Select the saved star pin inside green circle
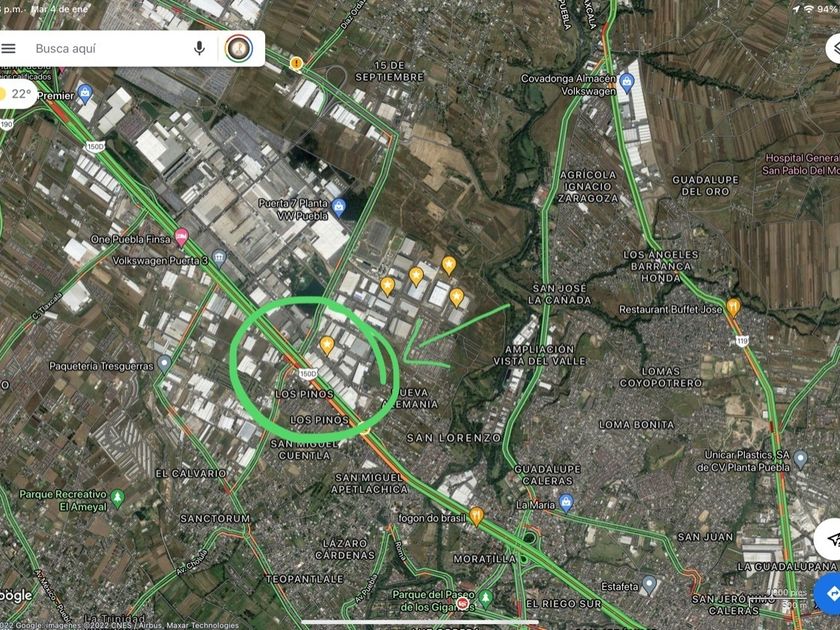This screenshot has height=630, width=840. [327, 346]
